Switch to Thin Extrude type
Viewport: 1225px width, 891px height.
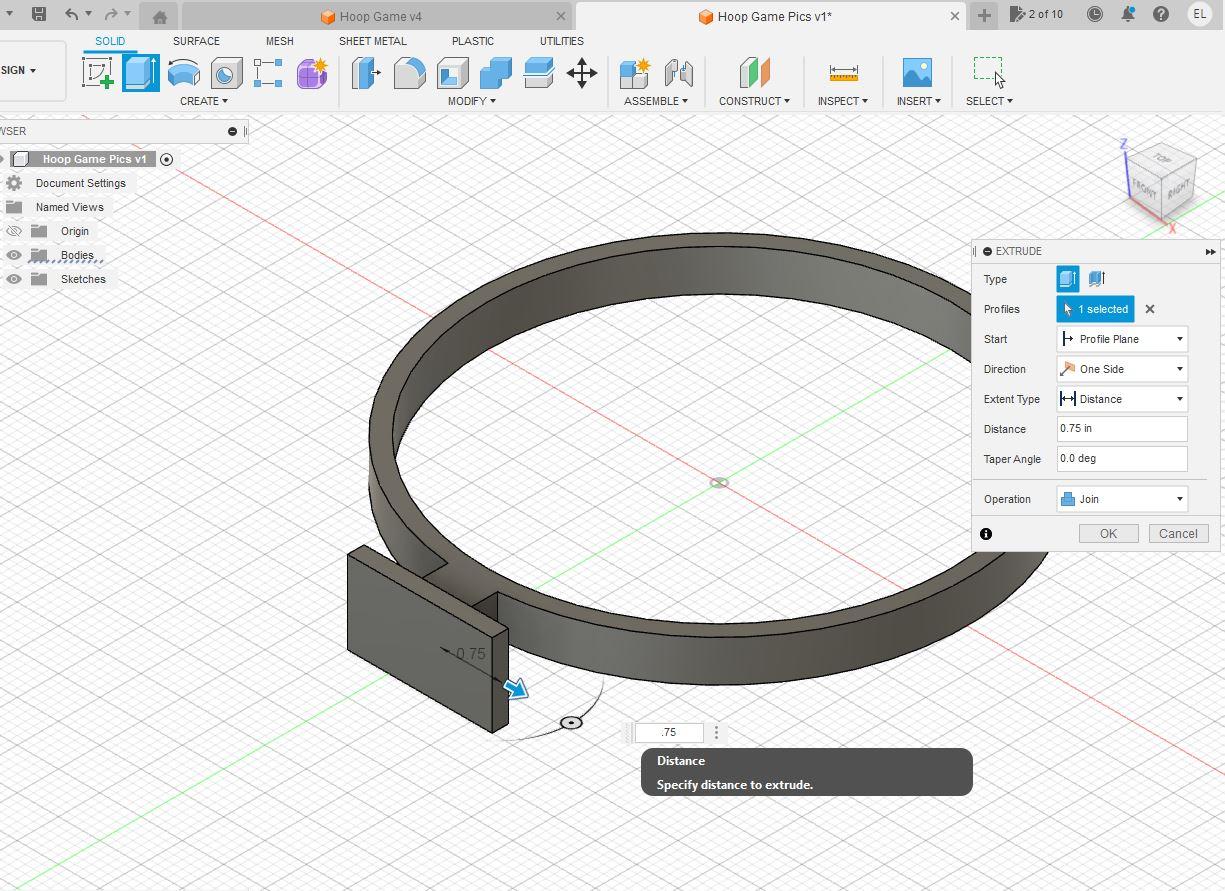[x=1096, y=279]
